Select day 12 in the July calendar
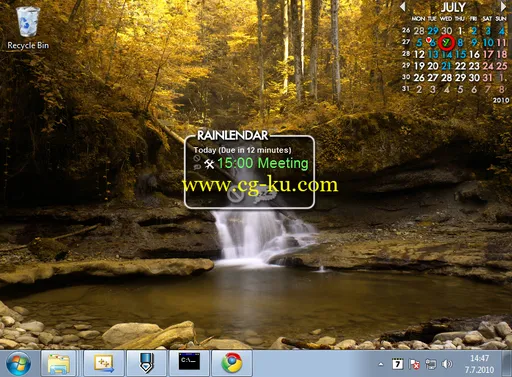 tap(419, 54)
